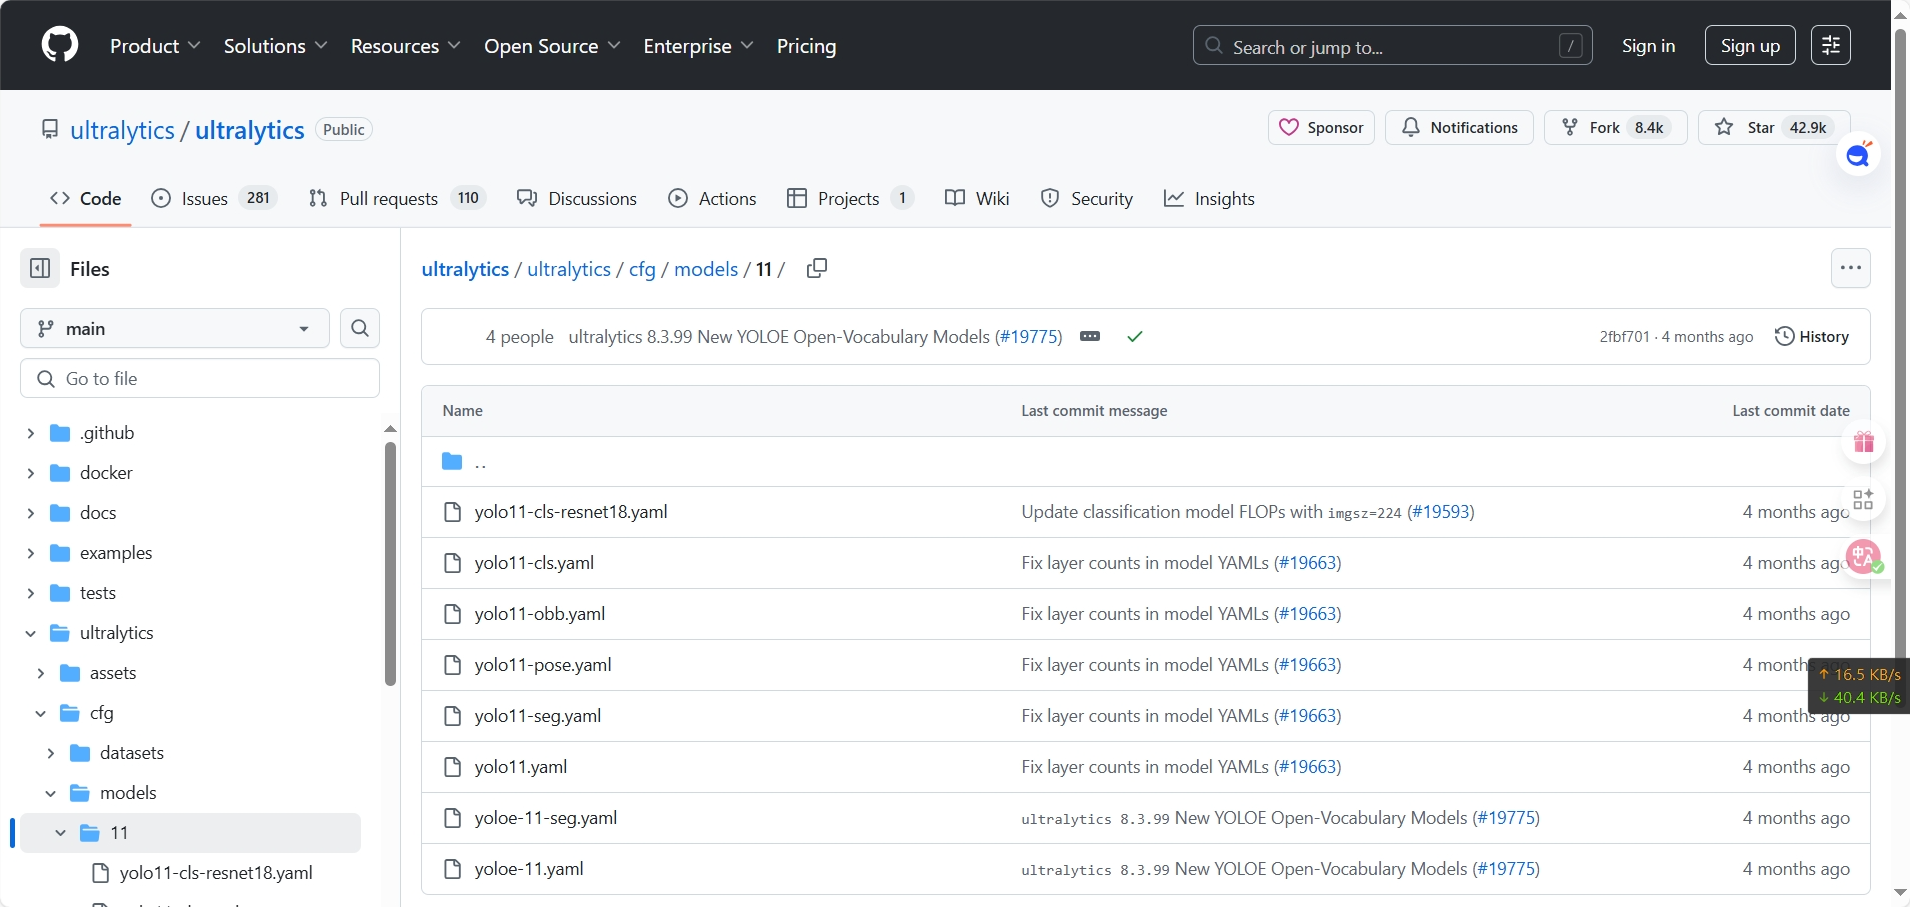Collapse the cfg folder chevron
1910x907 pixels.
pos(40,713)
